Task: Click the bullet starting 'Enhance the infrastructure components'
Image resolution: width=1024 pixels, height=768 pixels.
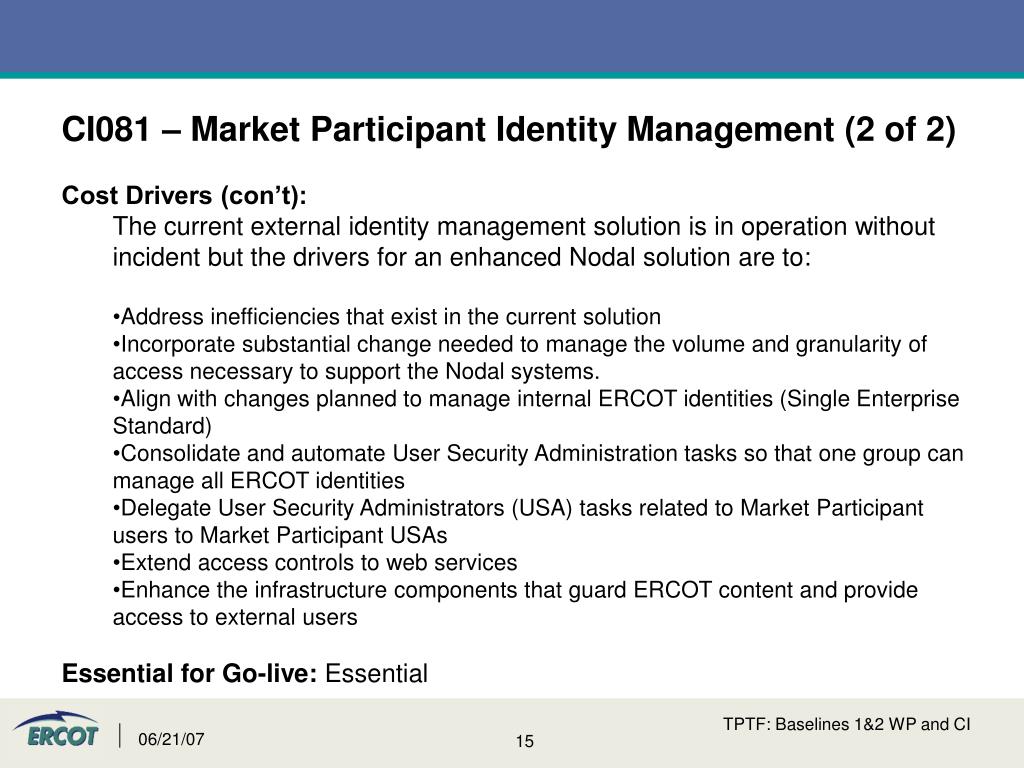Action: (x=515, y=603)
